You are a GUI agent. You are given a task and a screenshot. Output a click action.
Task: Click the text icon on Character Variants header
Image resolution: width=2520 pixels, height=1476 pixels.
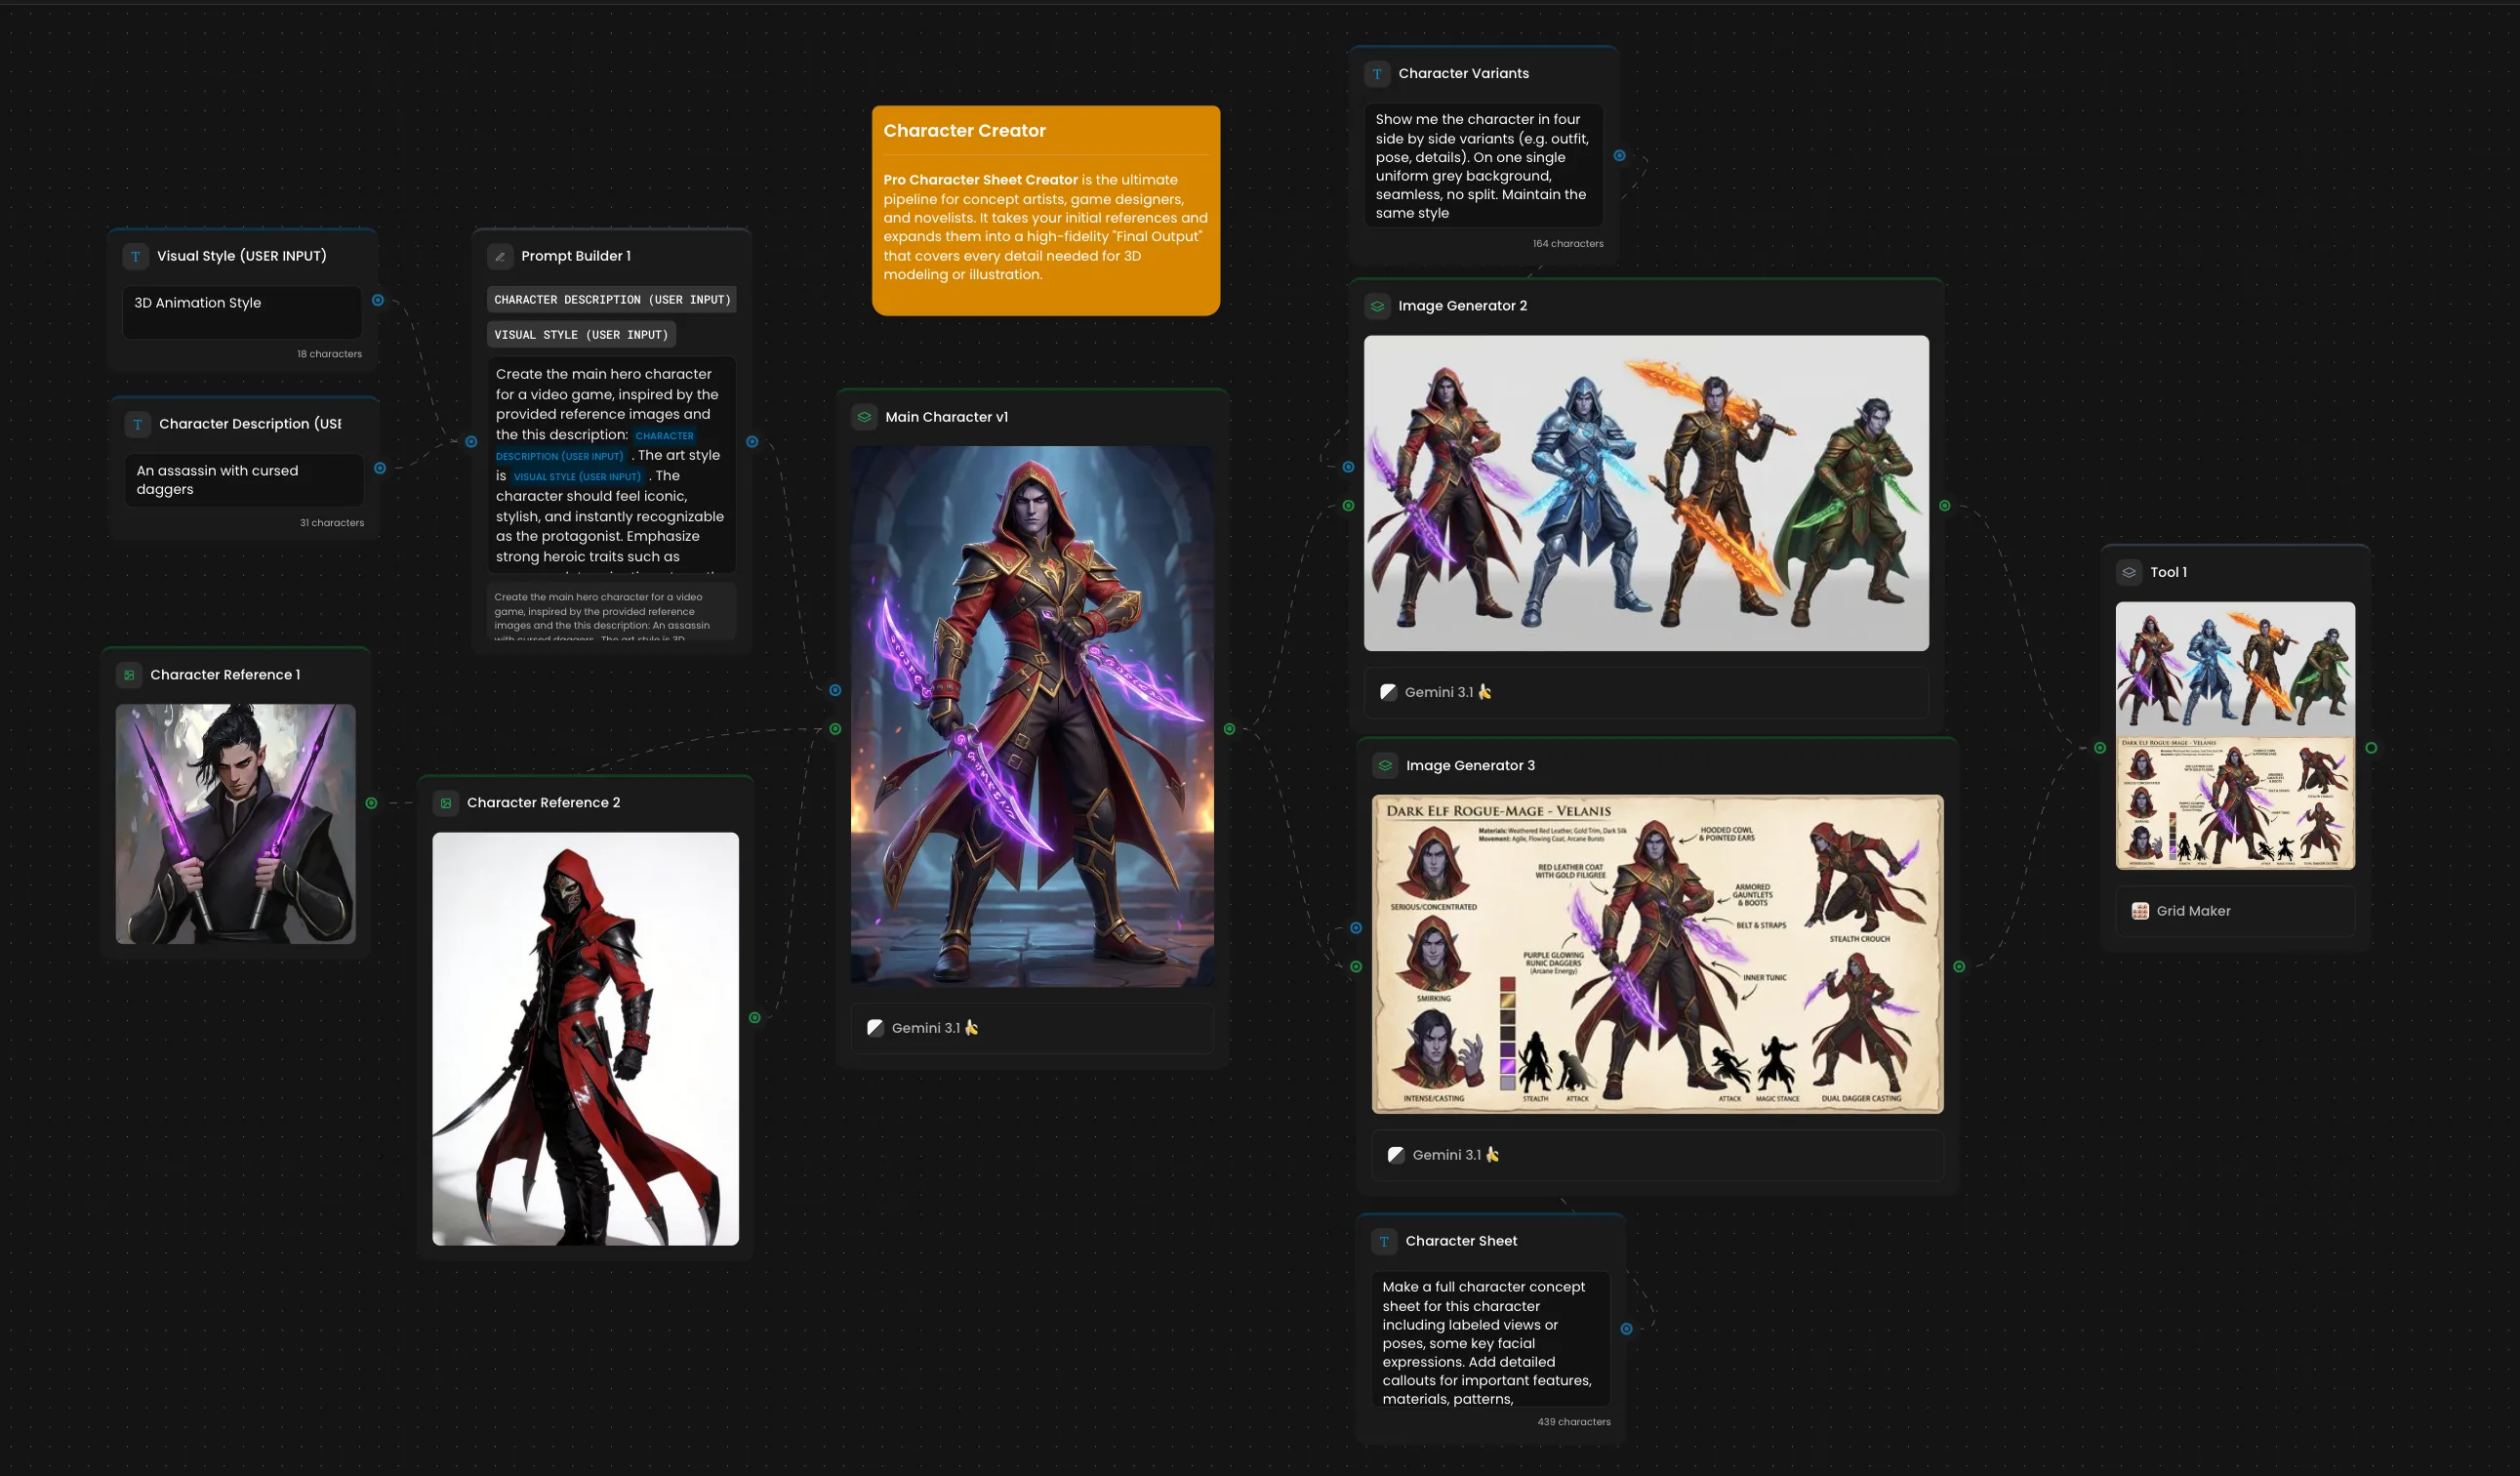pyautogui.click(x=1377, y=73)
